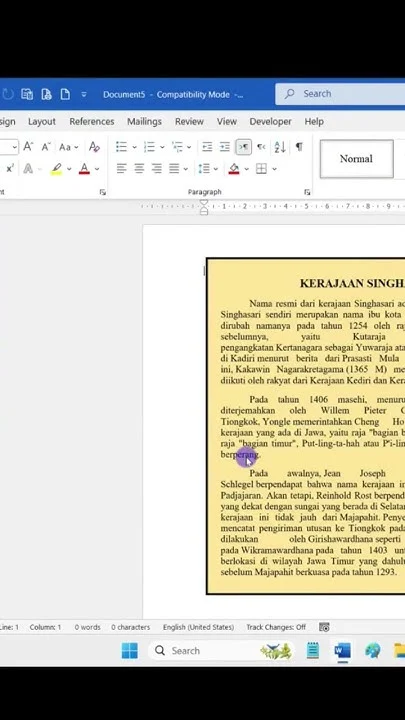Toggle Right-to-Left text direction
Image resolution: width=405 pixels, height=720 pixels.
pyautogui.click(x=261, y=147)
